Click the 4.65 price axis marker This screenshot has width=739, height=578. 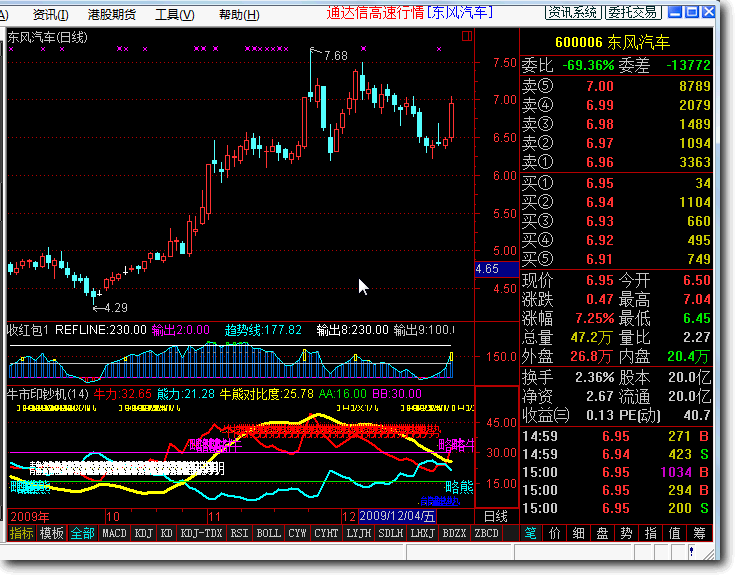pos(496,269)
